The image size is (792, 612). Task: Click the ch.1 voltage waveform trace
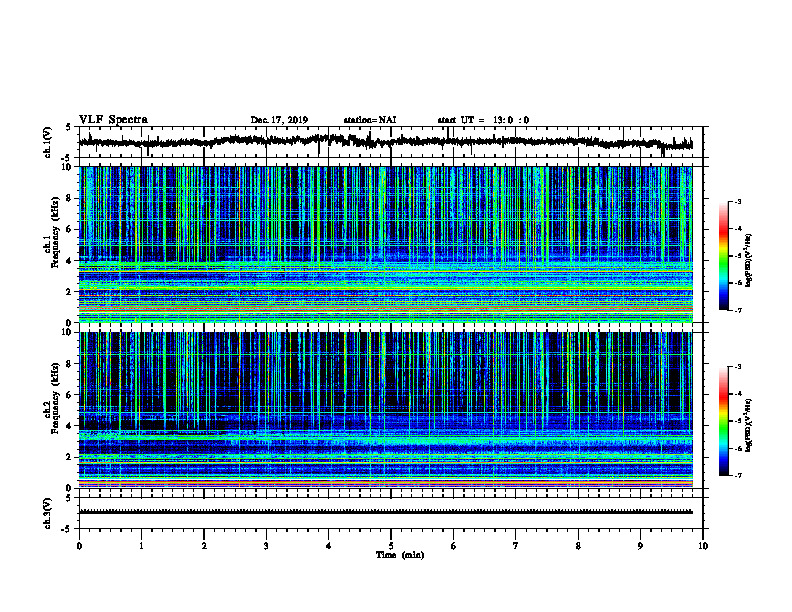[x=385, y=141]
